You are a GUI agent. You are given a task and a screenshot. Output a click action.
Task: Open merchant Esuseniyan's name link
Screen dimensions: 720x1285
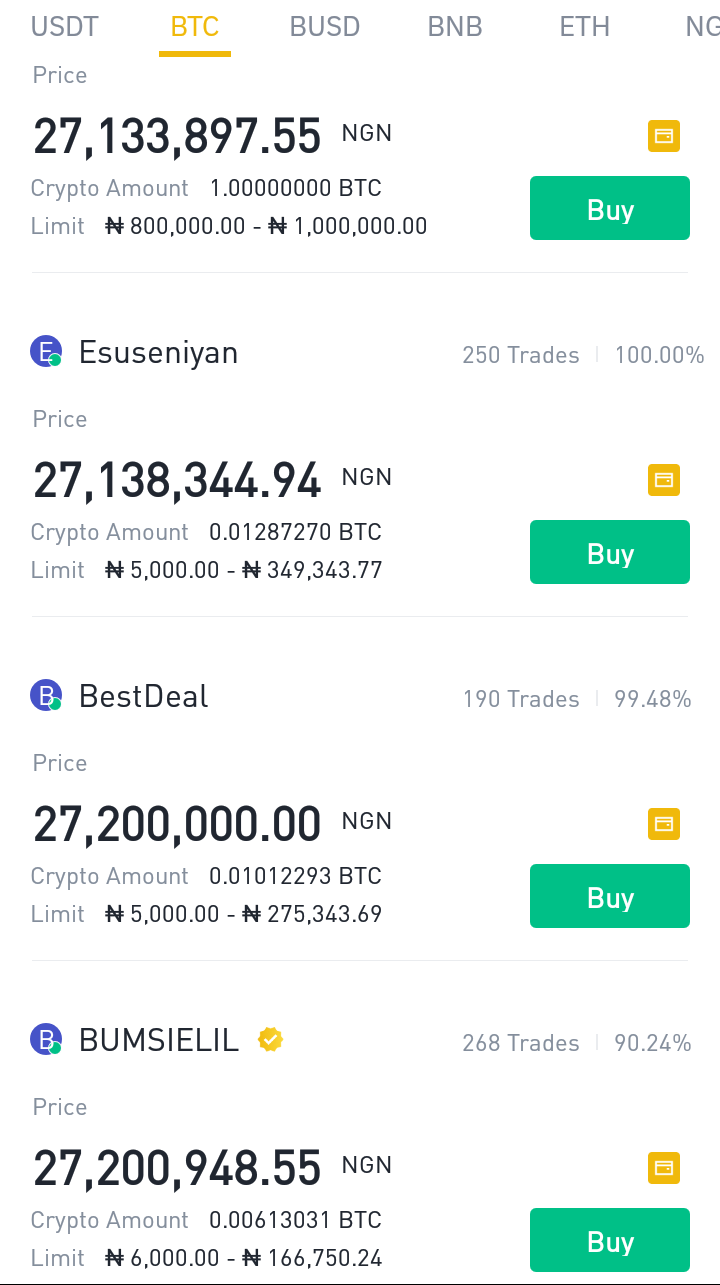158,353
